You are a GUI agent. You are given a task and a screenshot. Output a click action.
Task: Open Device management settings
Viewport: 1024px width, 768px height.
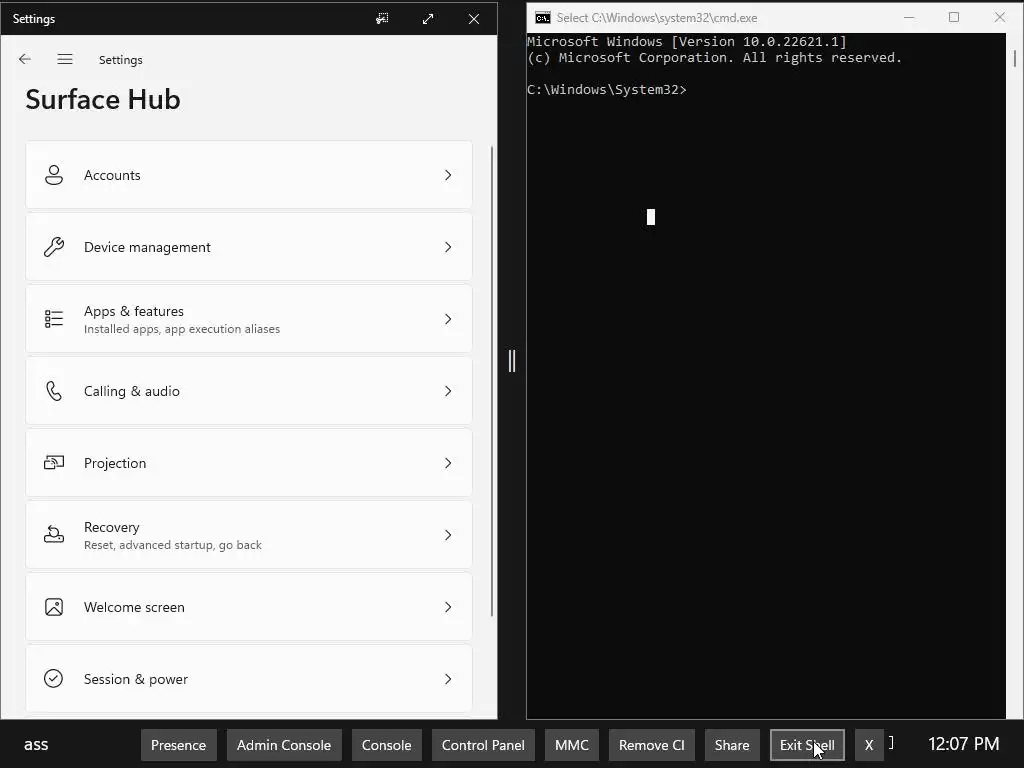(x=249, y=247)
